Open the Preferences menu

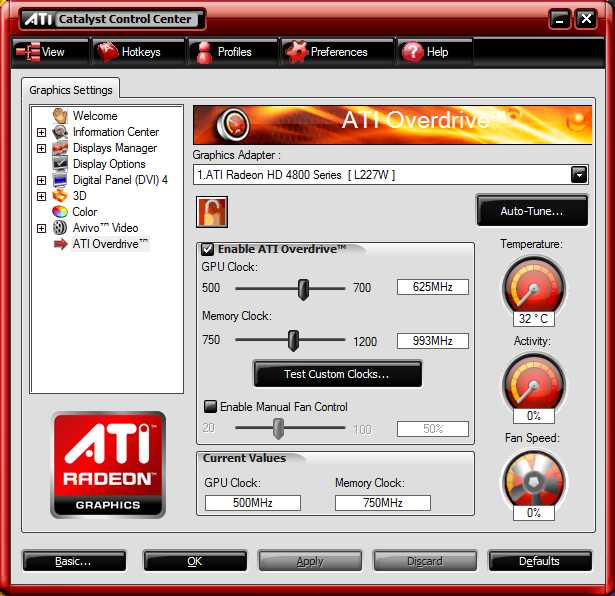pyautogui.click(x=337, y=52)
